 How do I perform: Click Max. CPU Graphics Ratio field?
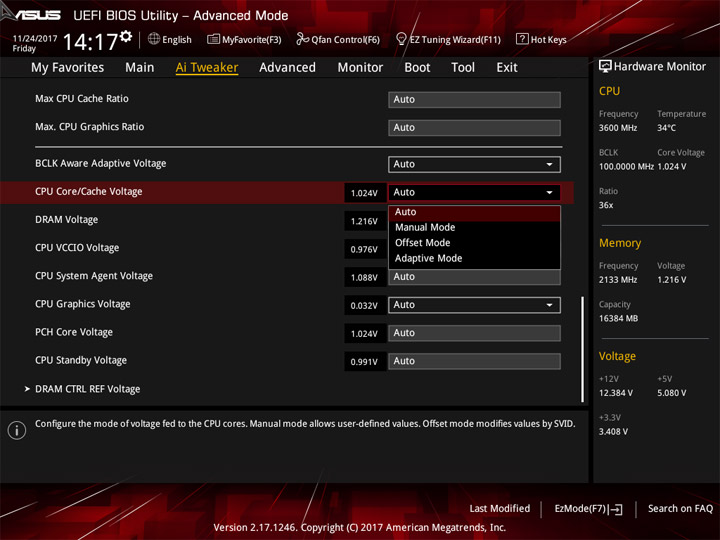(474, 128)
